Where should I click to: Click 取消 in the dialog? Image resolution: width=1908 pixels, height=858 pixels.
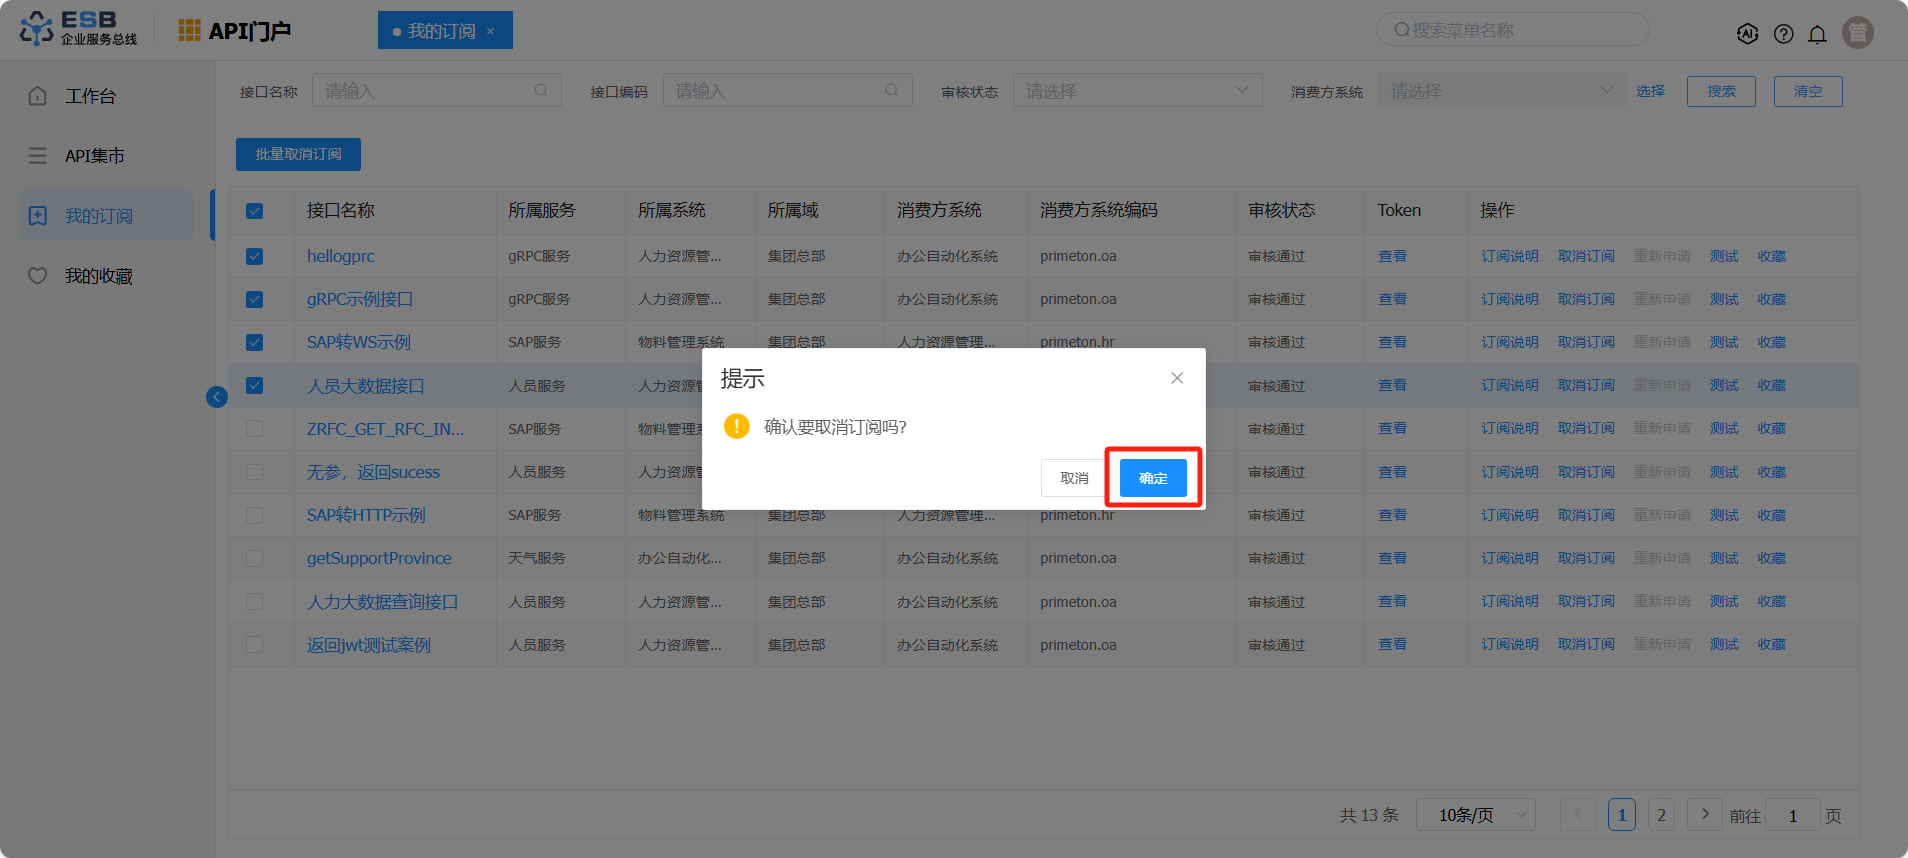point(1074,478)
